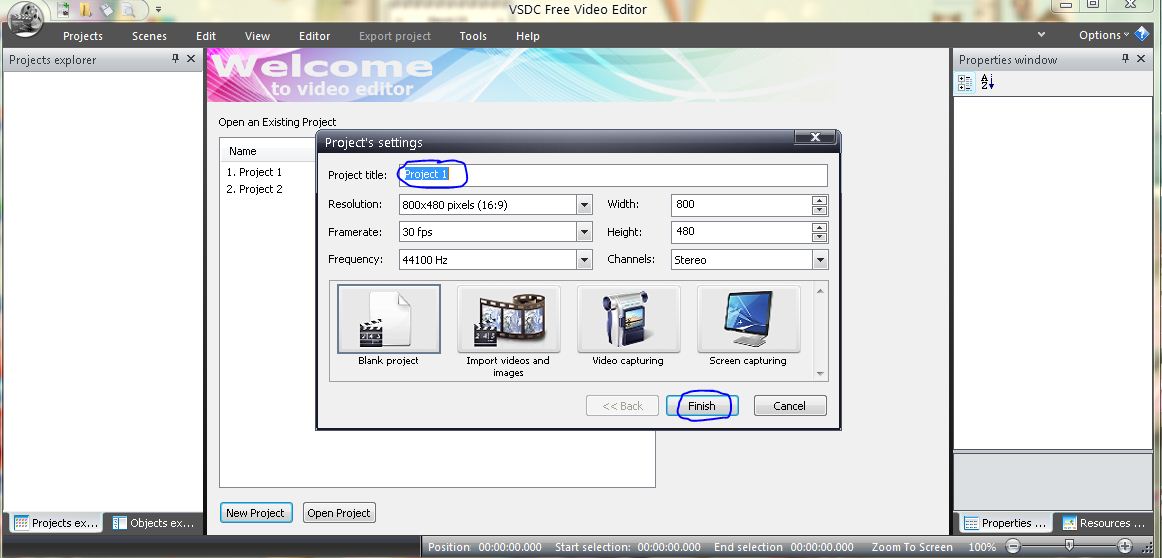
Task: Click the new project quick-access icon
Action: (x=64, y=10)
